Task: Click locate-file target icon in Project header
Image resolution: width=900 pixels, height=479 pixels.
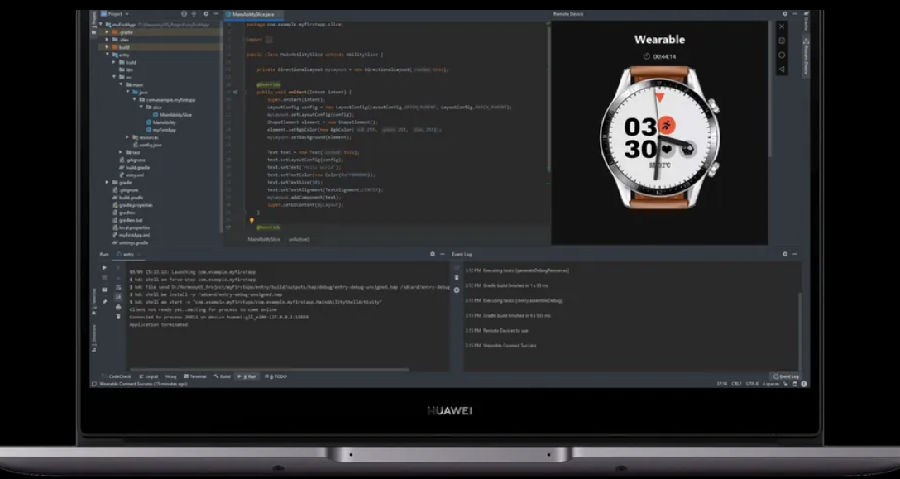Action: pos(184,14)
